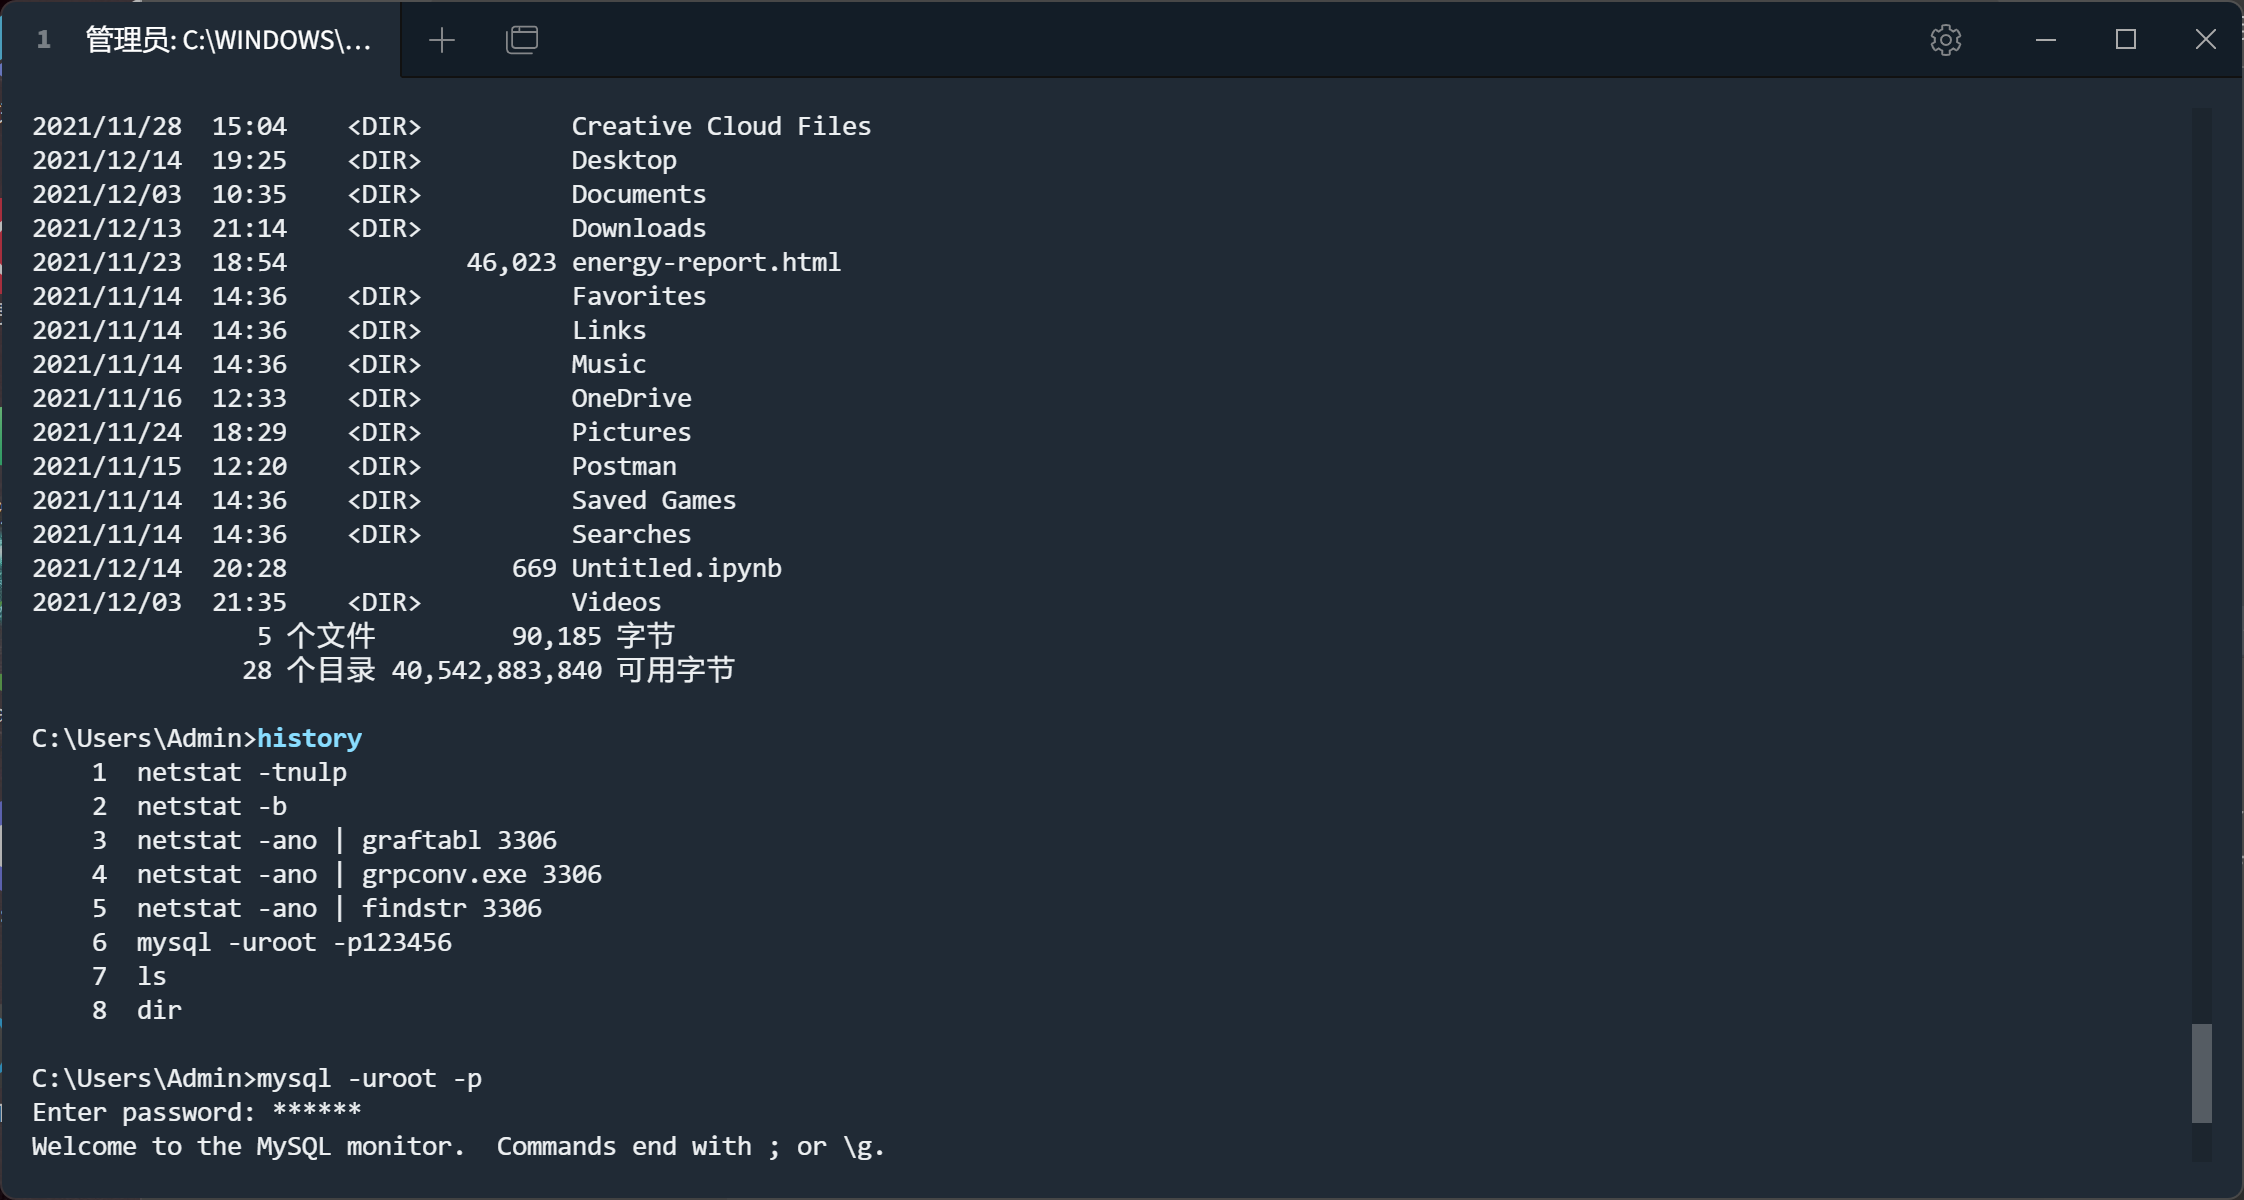Select the Creative Cloud Files directory
This screenshot has width=2244, height=1200.
[x=720, y=125]
